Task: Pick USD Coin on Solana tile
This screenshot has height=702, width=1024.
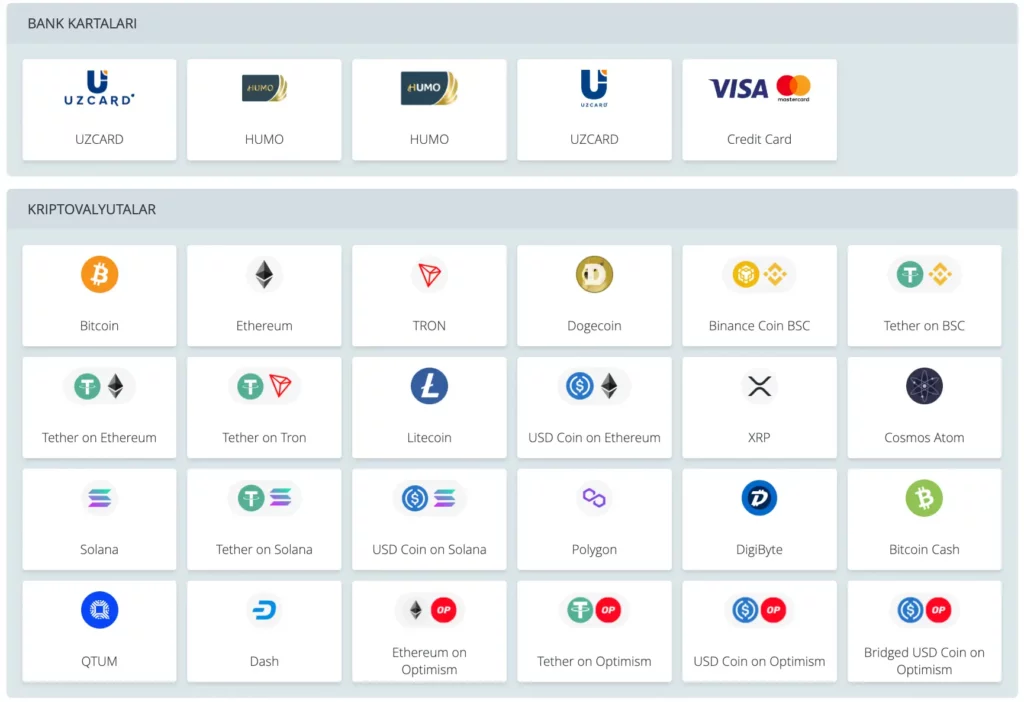Action: click(x=429, y=520)
